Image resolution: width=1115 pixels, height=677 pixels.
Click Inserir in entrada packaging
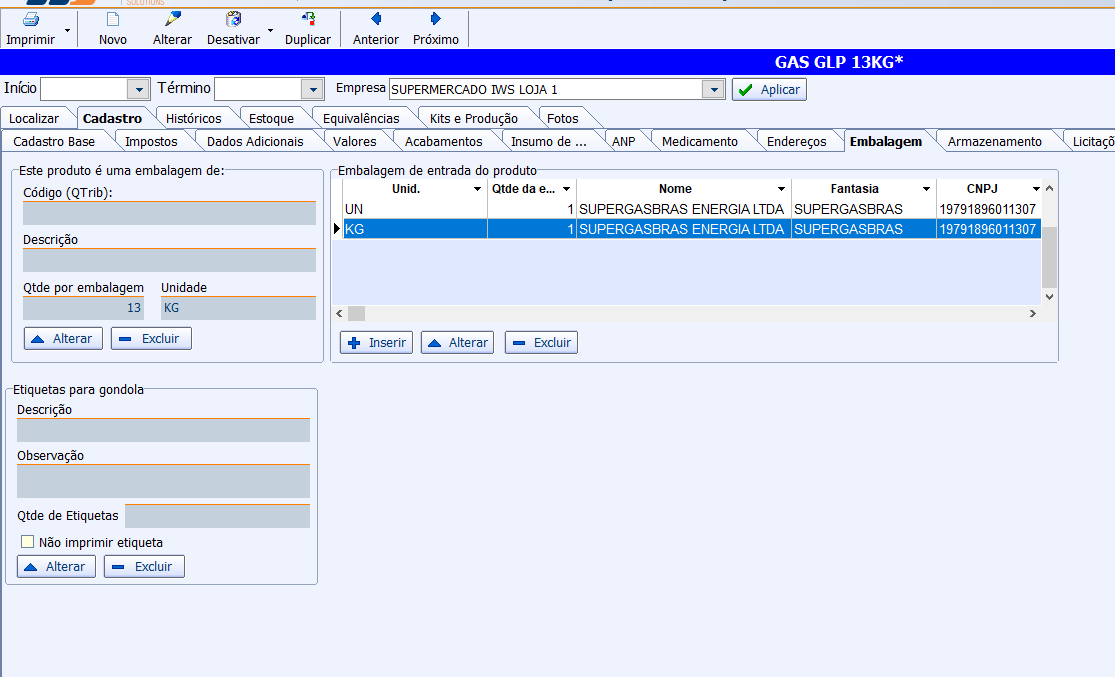pos(376,342)
